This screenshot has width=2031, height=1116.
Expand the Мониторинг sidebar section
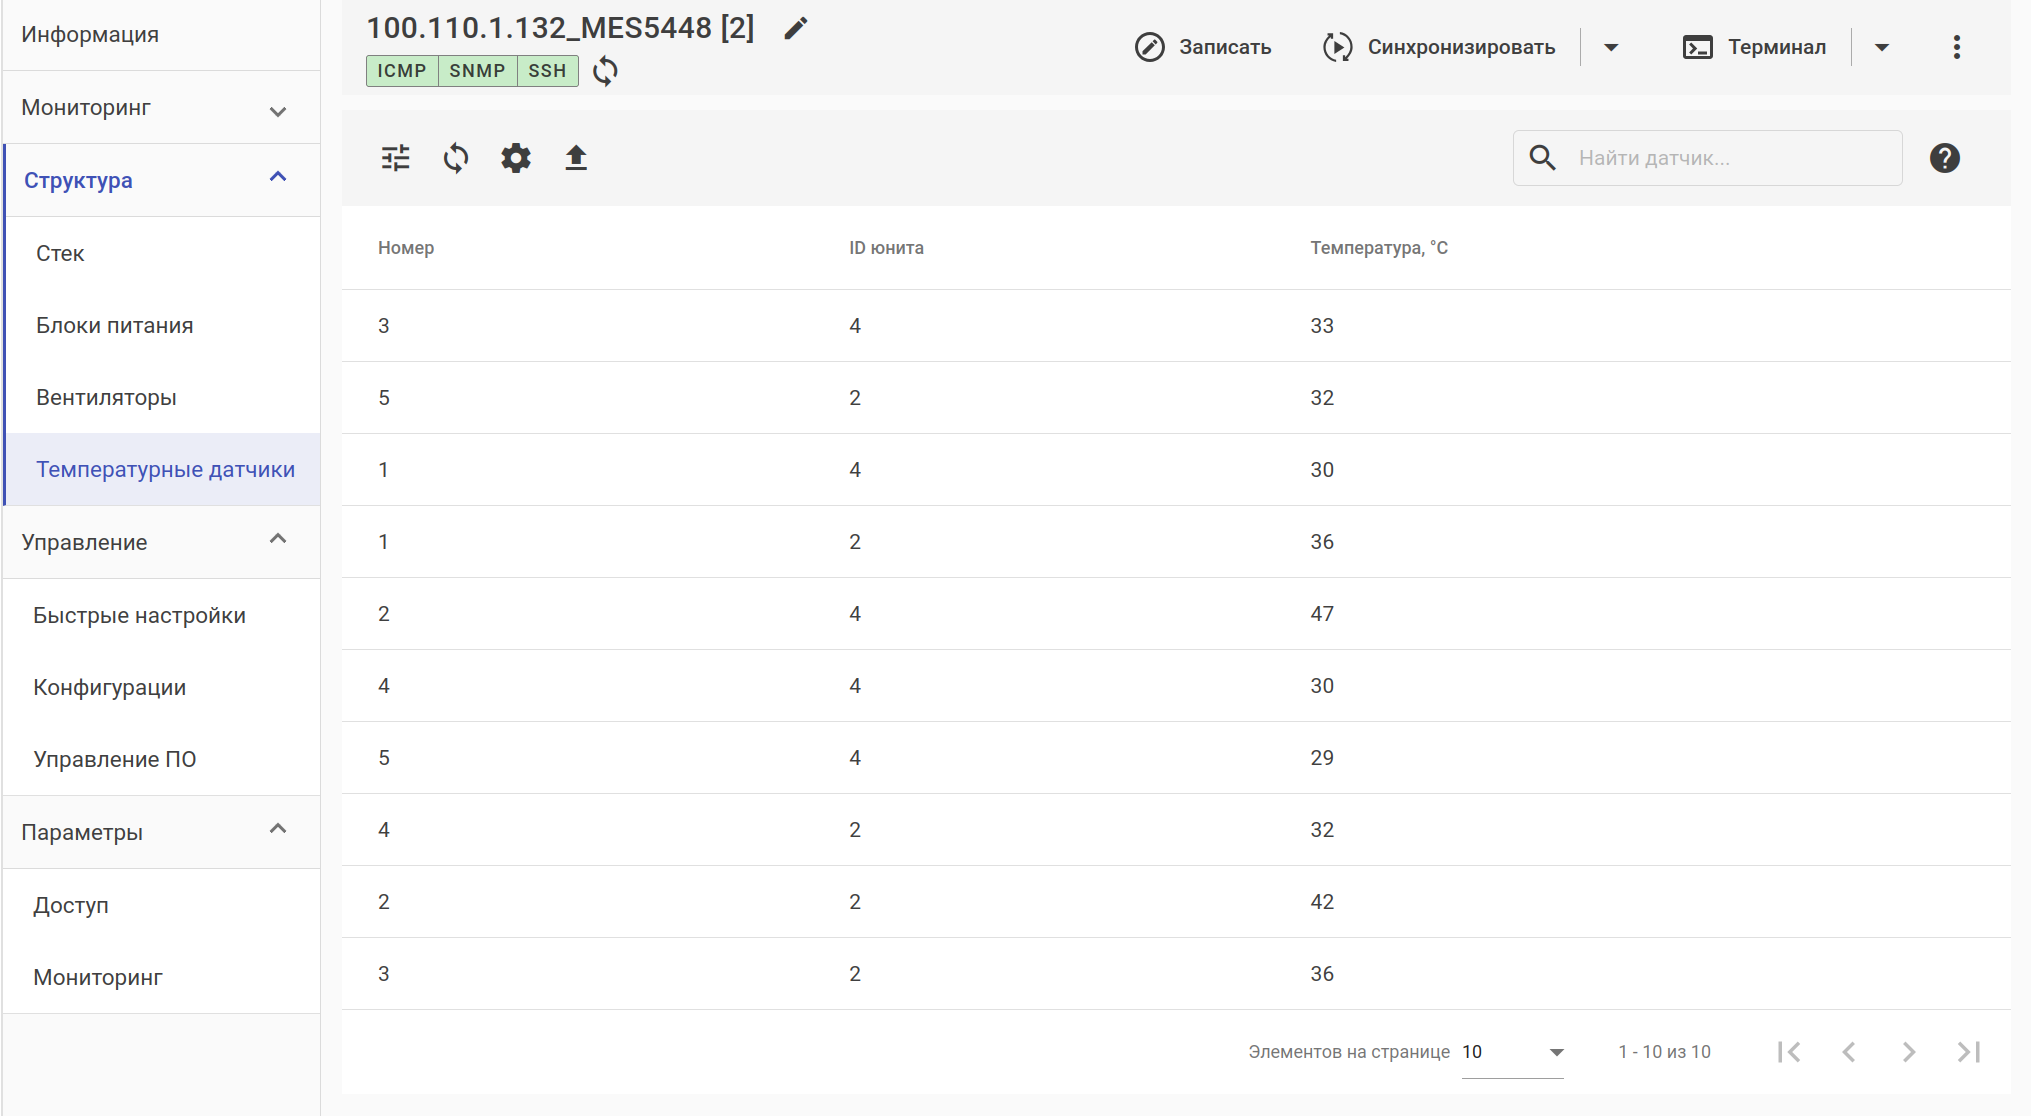[x=278, y=110]
